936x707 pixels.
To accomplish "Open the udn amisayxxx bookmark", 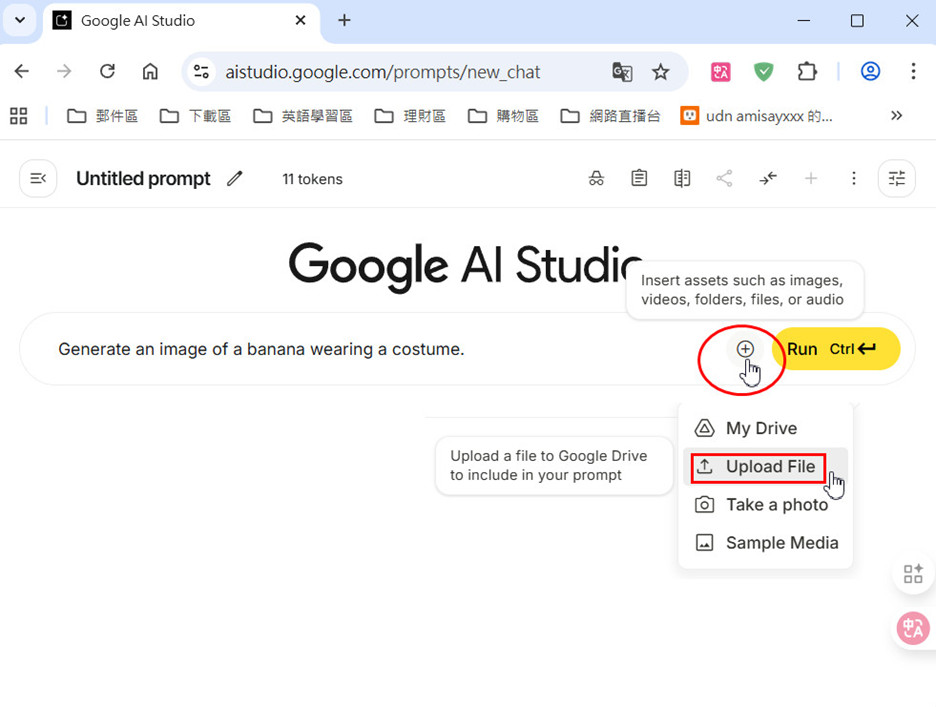I will 756,116.
